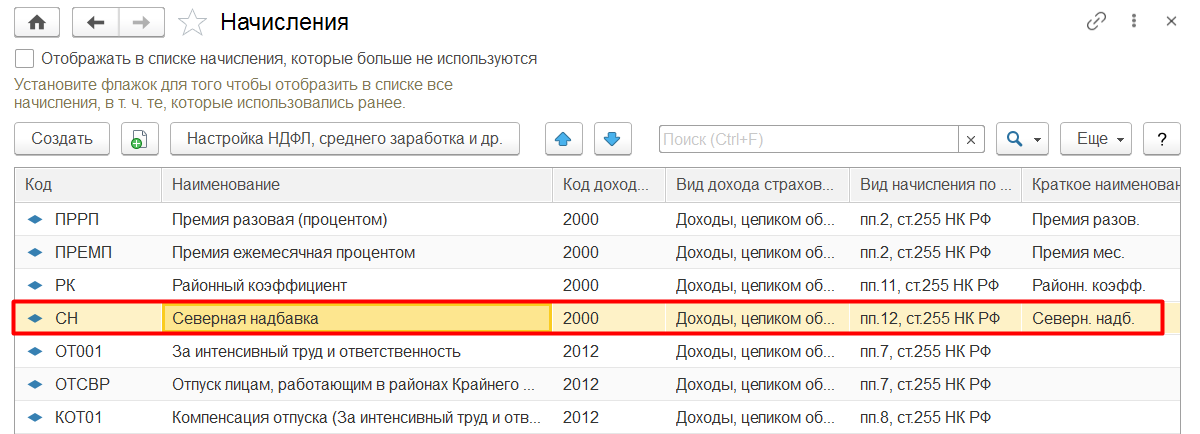Select the ПРЕМП code row icon
The width and height of the screenshot is (1200, 434).
point(36,252)
